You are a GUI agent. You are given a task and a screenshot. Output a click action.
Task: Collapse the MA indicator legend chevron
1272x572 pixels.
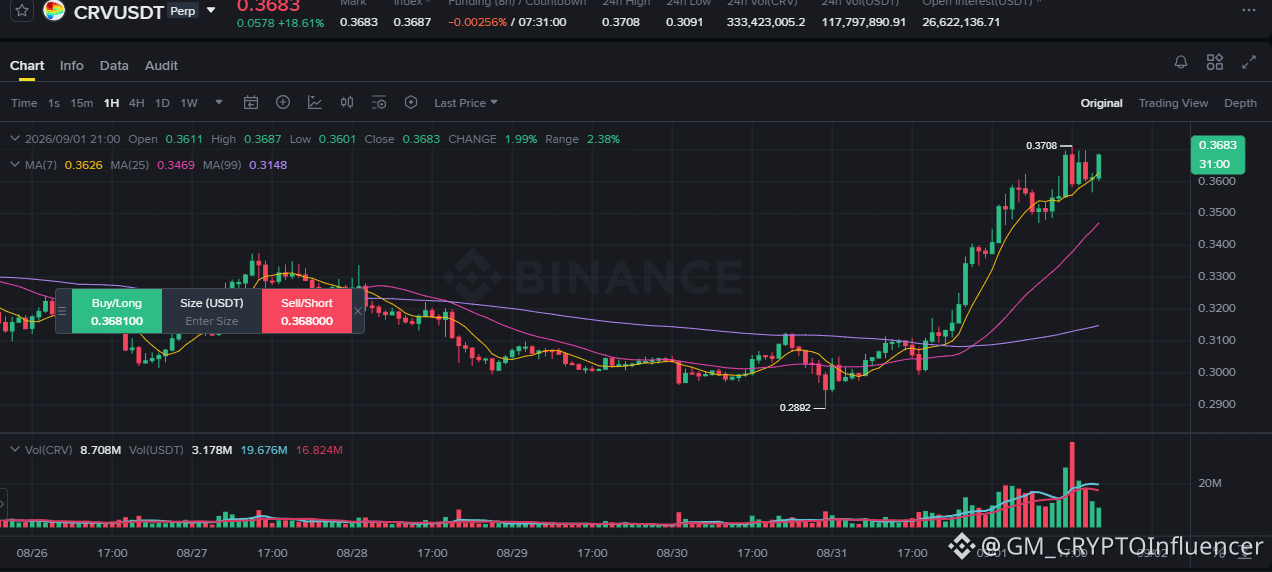pos(14,164)
